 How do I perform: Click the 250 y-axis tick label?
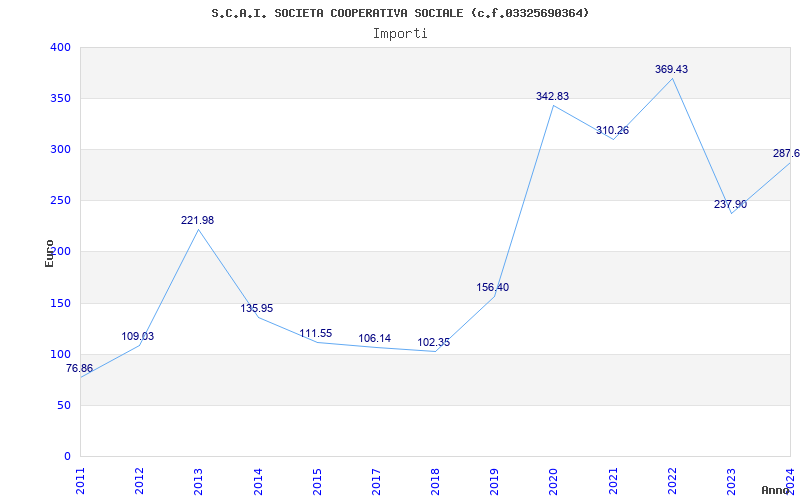[60, 201]
